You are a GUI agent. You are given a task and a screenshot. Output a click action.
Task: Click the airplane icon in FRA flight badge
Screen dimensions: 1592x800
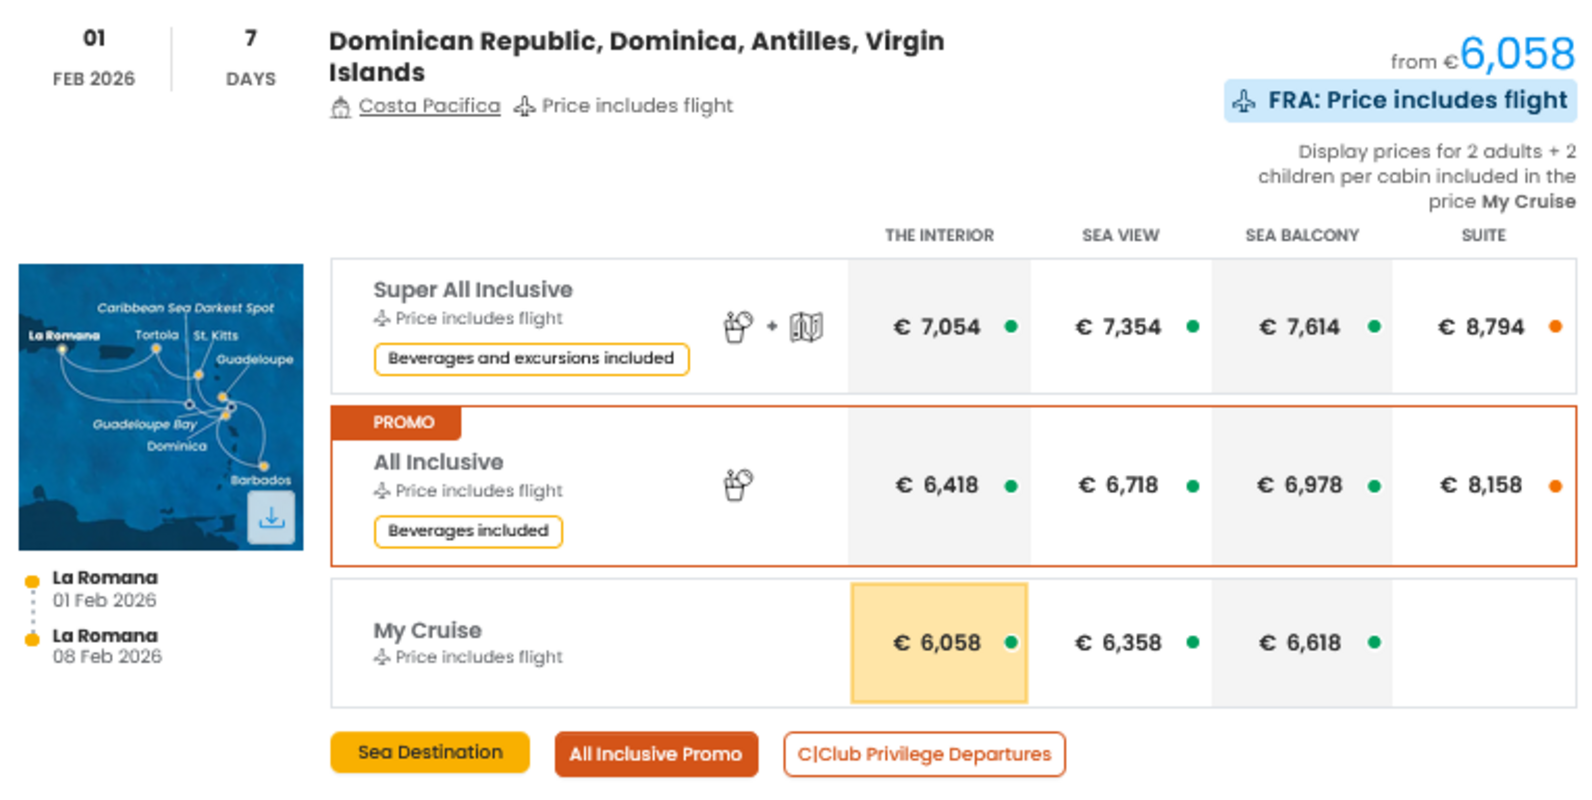[1244, 101]
